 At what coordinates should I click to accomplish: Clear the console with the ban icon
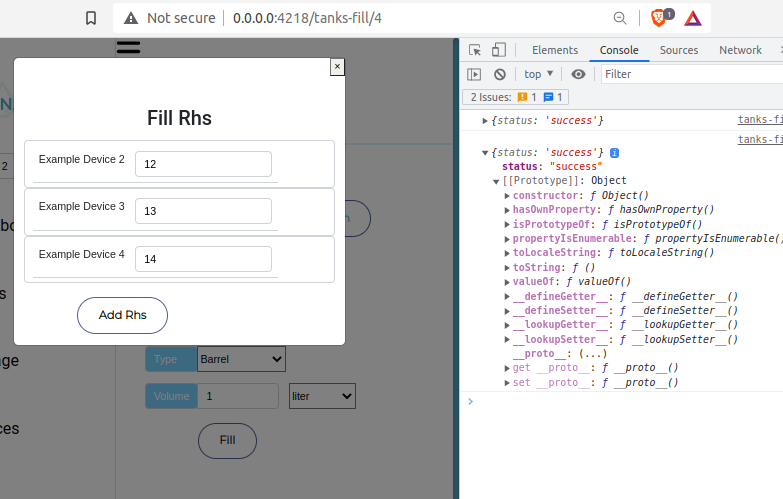[x=499, y=74]
